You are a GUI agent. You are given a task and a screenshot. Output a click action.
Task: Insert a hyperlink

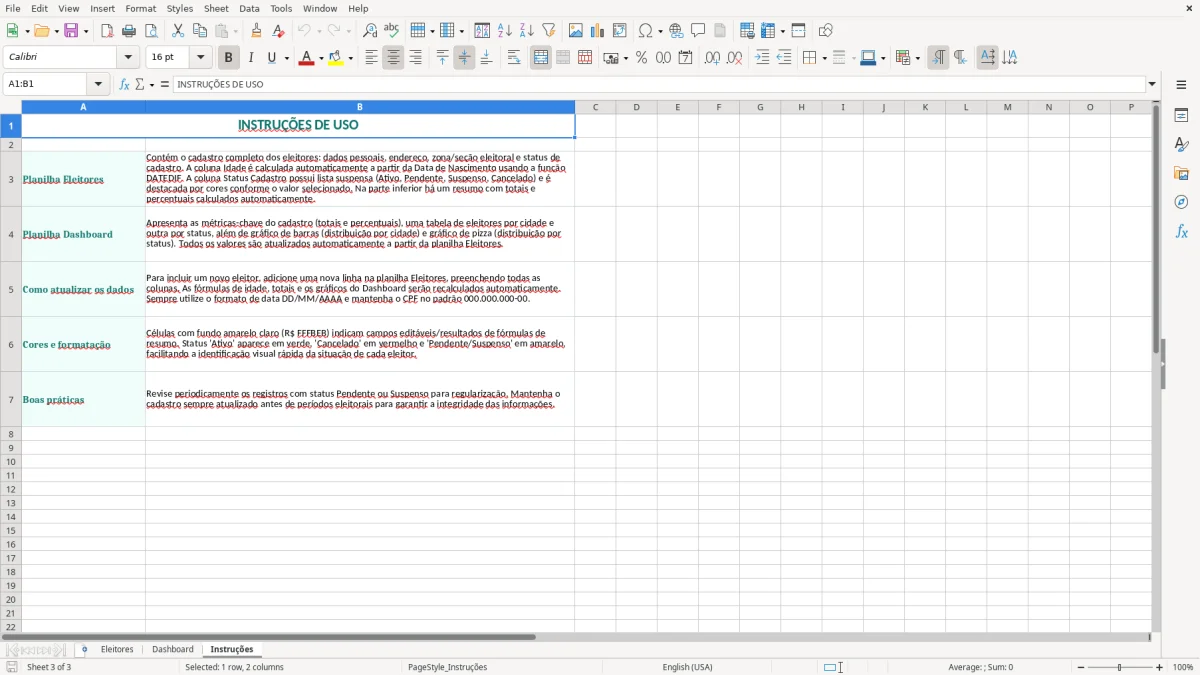(676, 31)
